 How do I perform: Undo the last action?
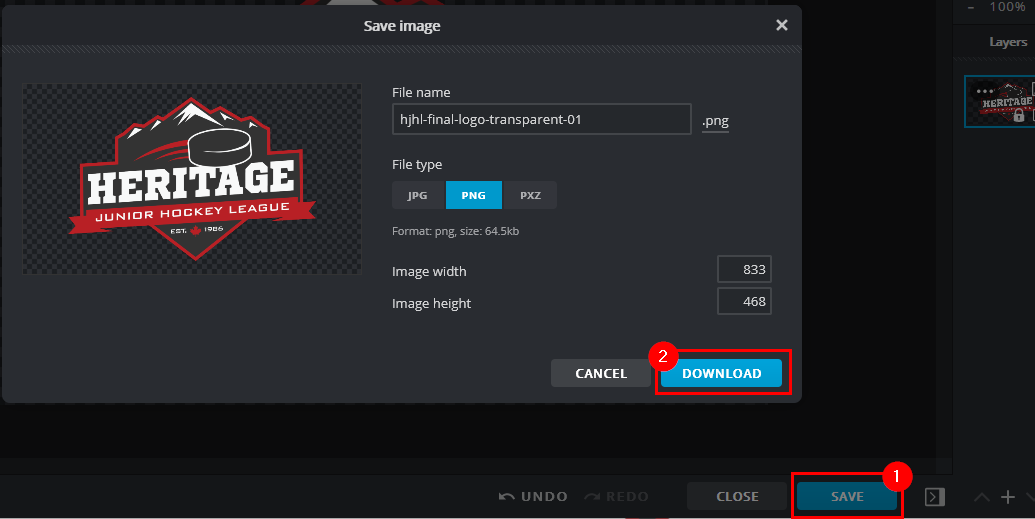533,497
